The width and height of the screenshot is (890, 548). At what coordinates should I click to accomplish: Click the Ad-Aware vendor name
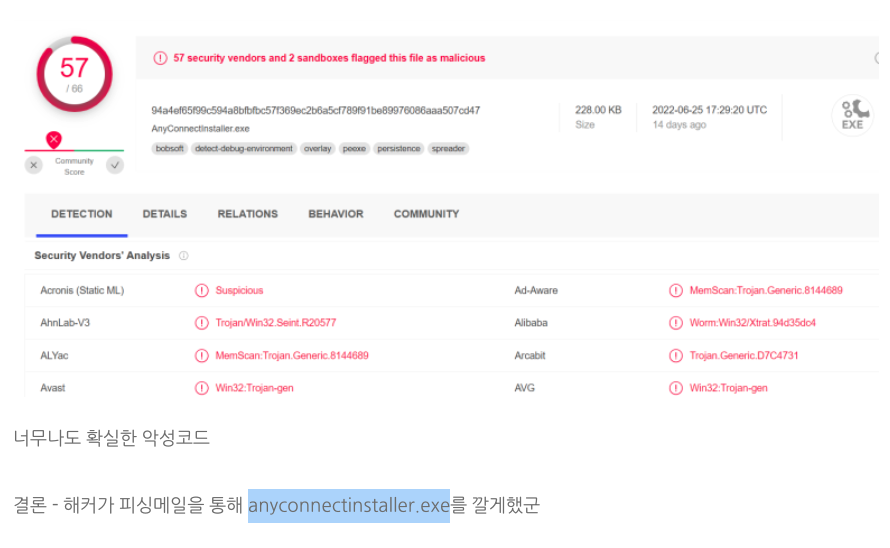(536, 291)
